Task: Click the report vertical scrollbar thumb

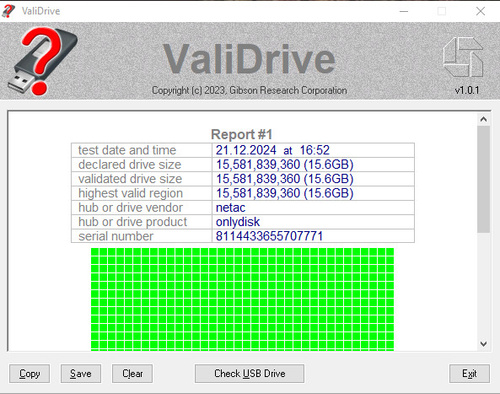Action: [484, 179]
